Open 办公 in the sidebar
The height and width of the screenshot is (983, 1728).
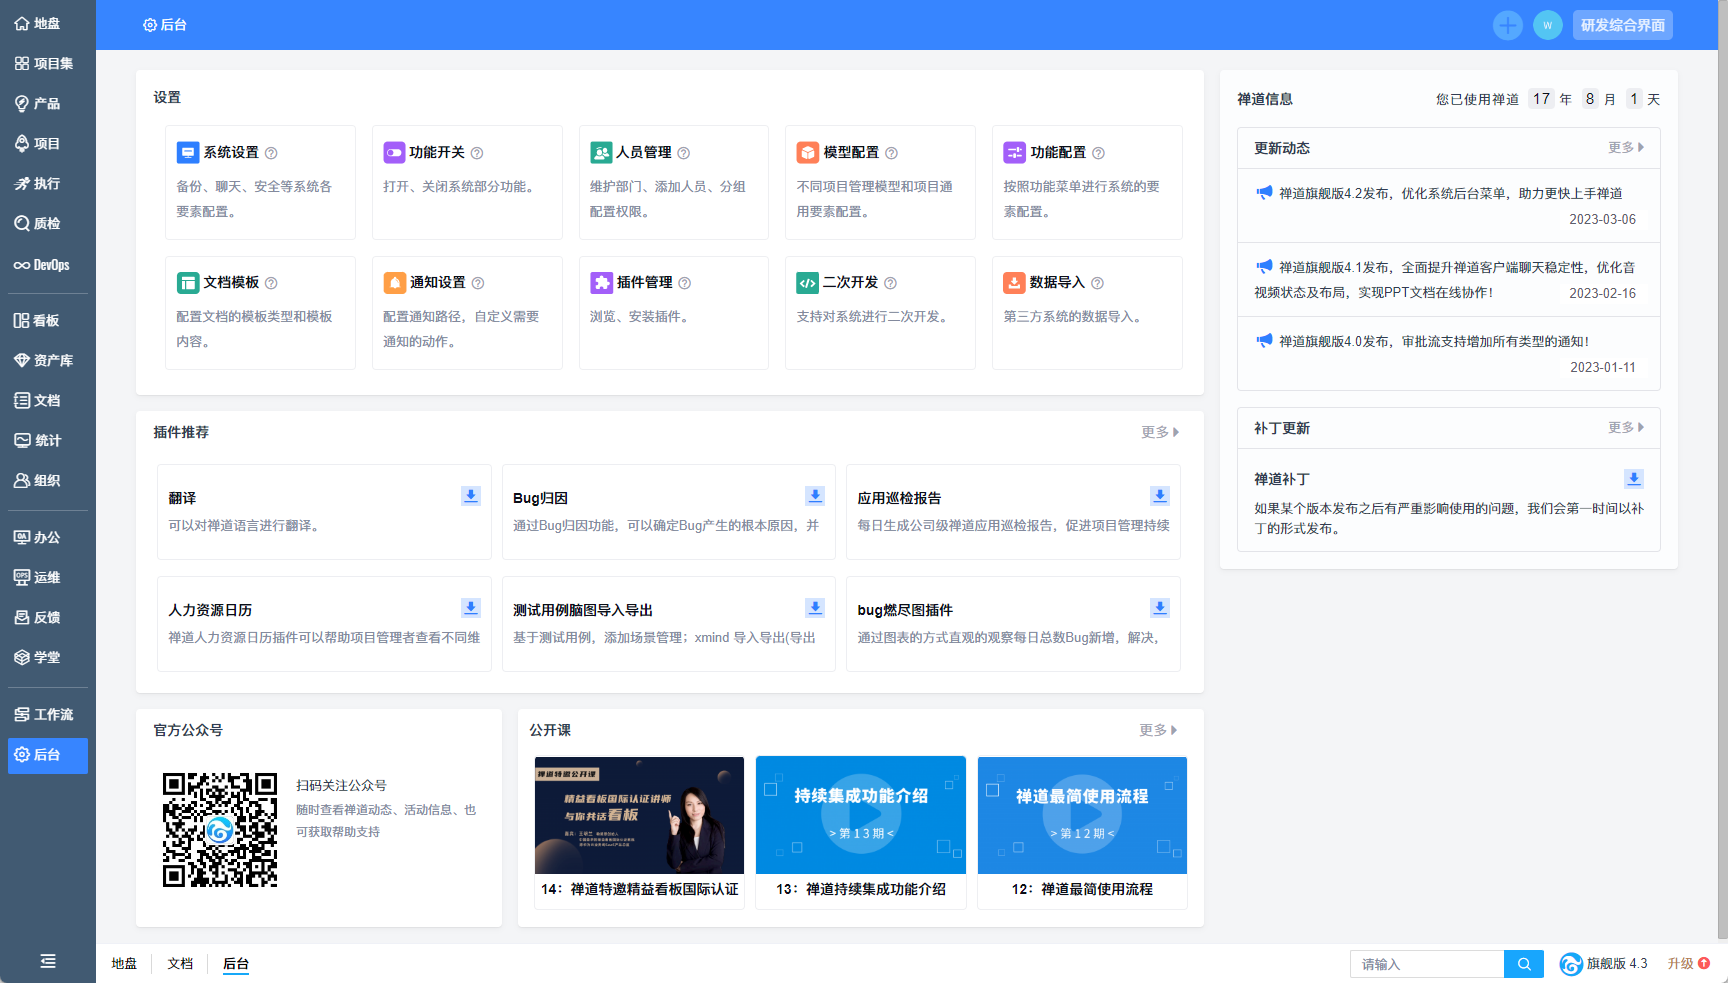tap(47, 537)
